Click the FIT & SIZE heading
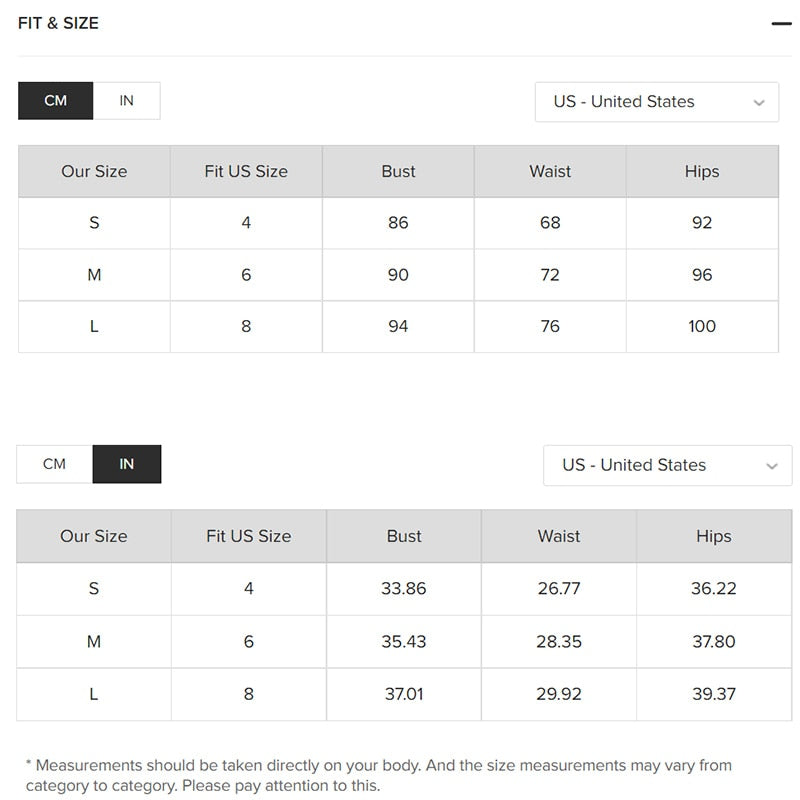Screen dimensions: 800x800 pyautogui.click(x=58, y=23)
